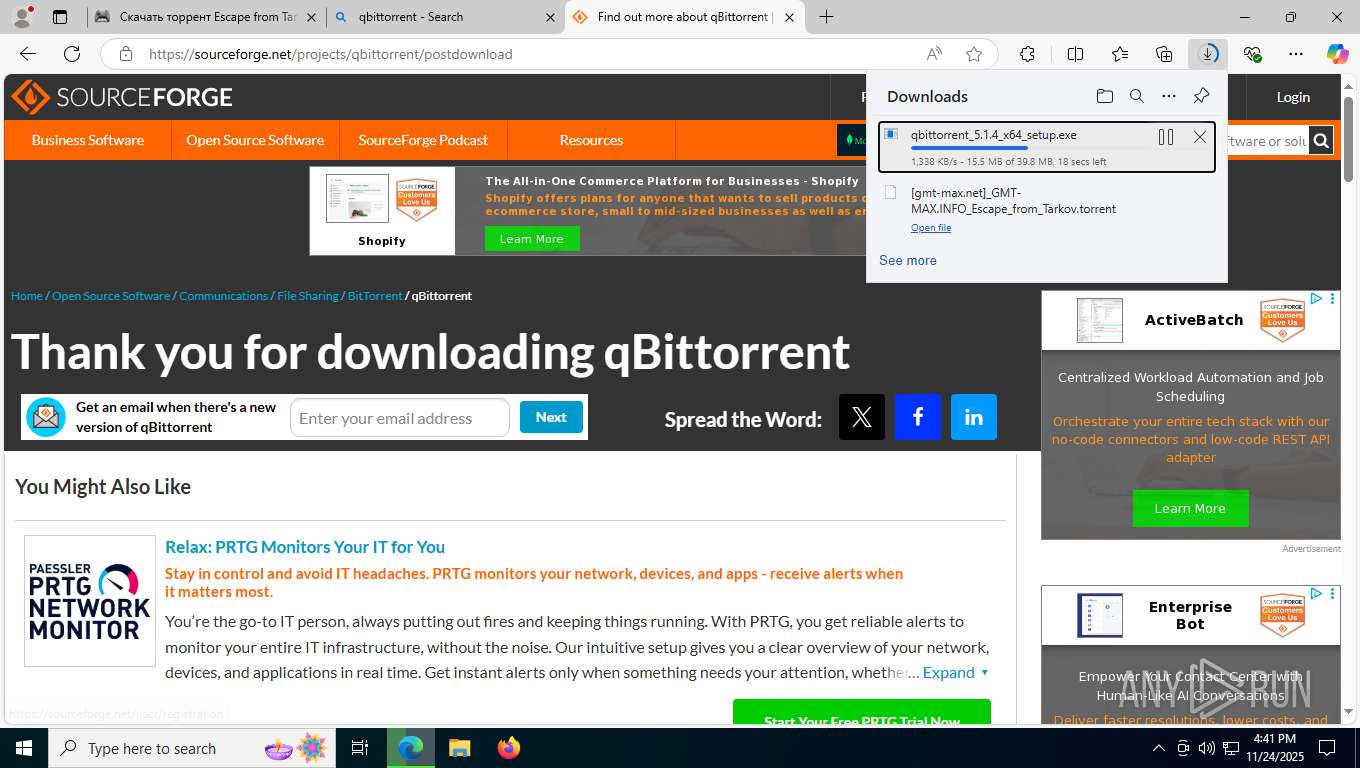Screen dimensions: 1360x768
Task: Click the email address input field
Action: [x=400, y=418]
